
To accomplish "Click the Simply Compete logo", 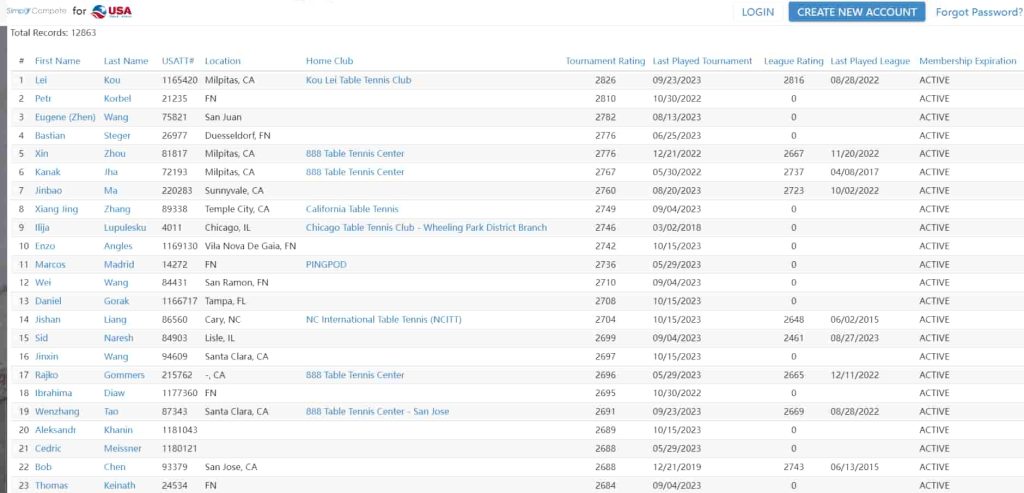I will (x=35, y=11).
